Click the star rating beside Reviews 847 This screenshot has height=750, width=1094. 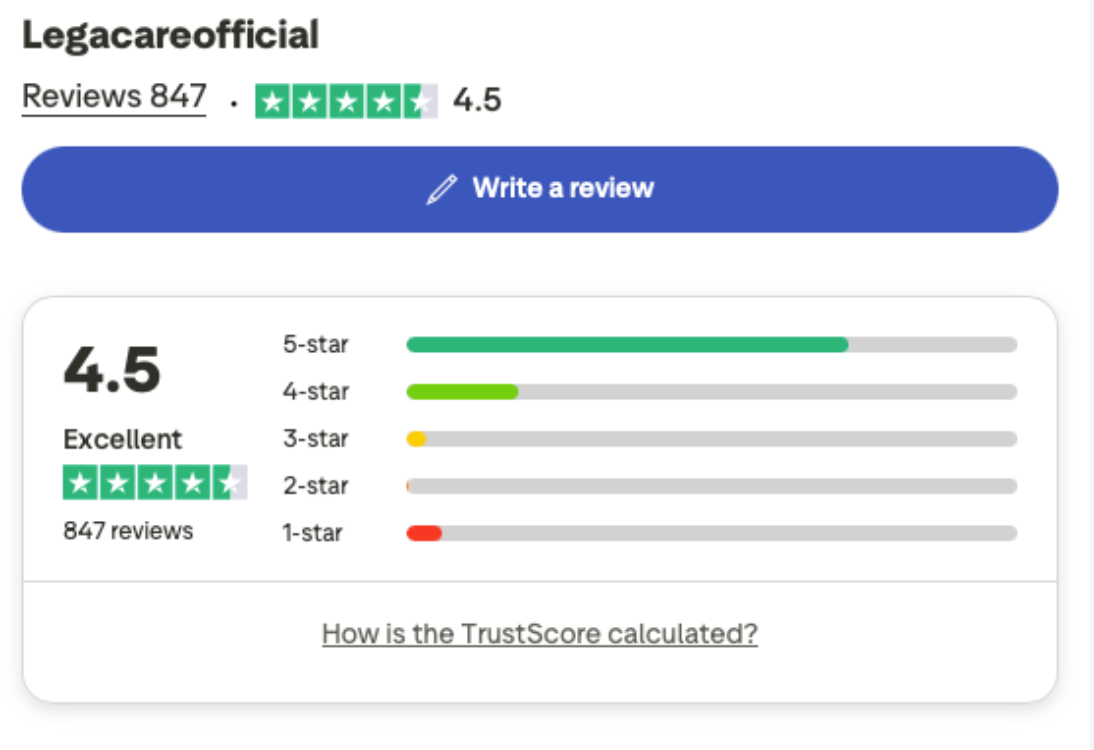346,101
